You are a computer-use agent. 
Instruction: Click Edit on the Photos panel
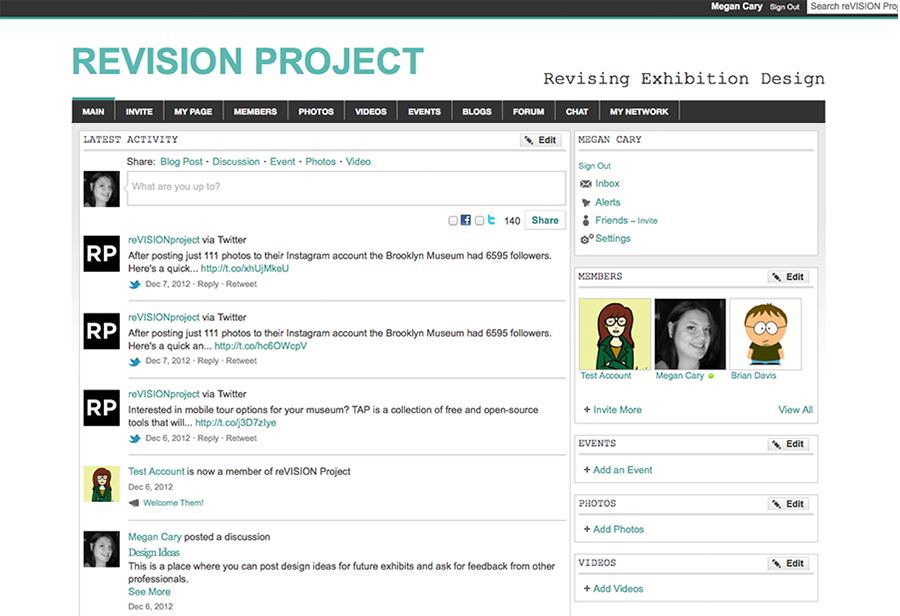[789, 504]
